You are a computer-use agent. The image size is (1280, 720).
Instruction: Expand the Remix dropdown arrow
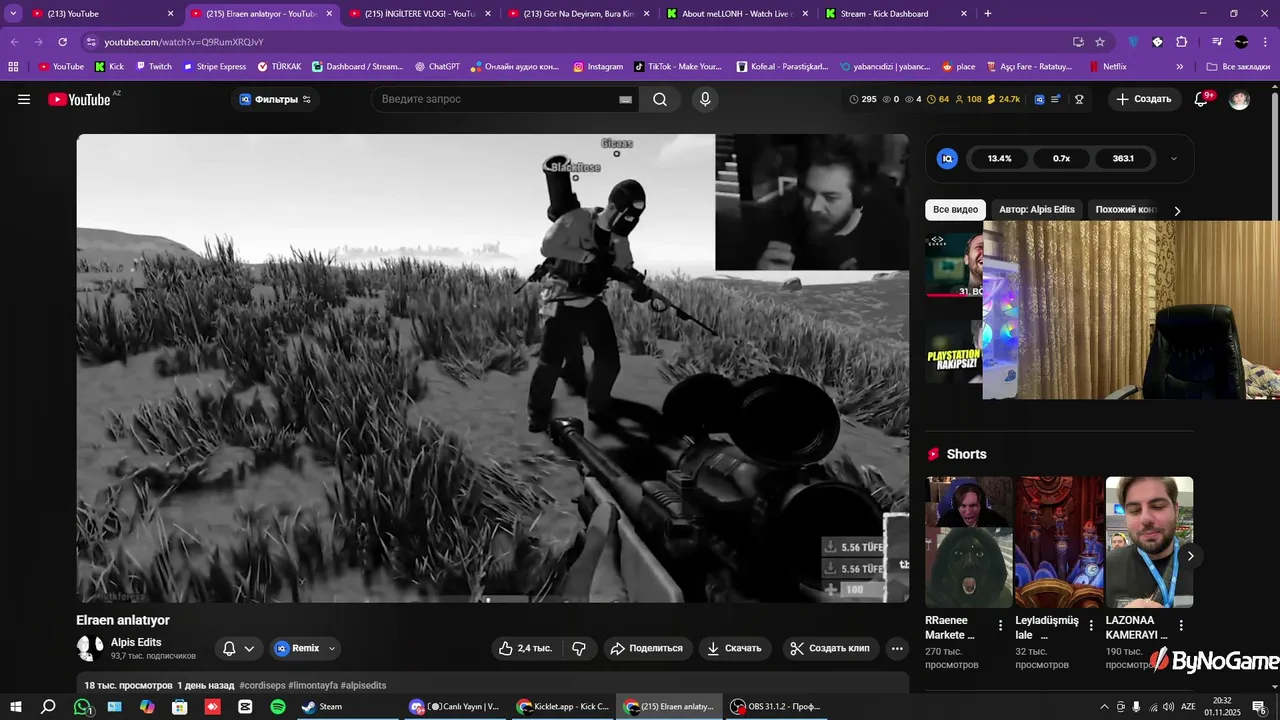pyautogui.click(x=332, y=648)
